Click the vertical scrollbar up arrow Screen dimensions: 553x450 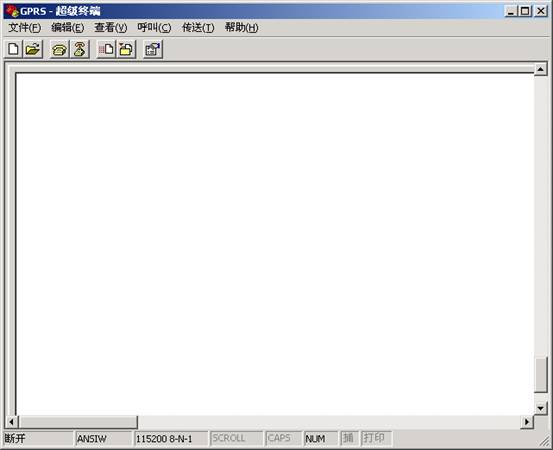coord(540,69)
